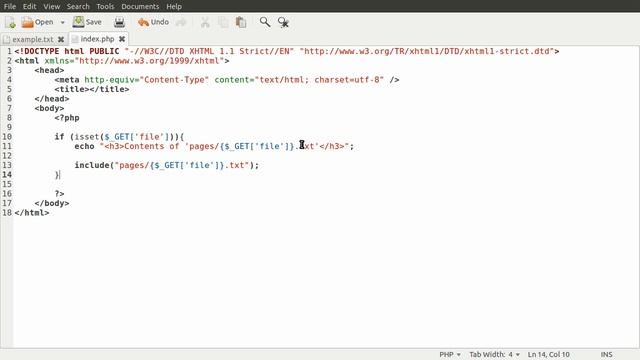Click the <html xmlns> line
Screen dimensions: 640x360
point(122,61)
